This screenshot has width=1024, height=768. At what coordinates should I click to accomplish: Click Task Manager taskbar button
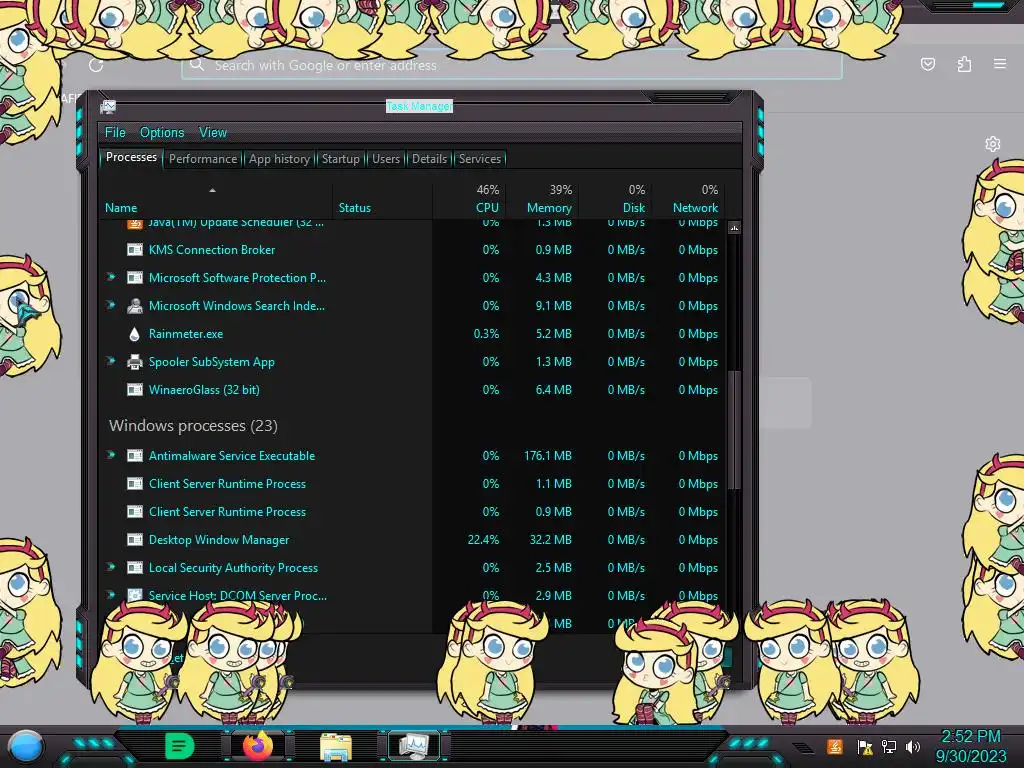click(414, 746)
